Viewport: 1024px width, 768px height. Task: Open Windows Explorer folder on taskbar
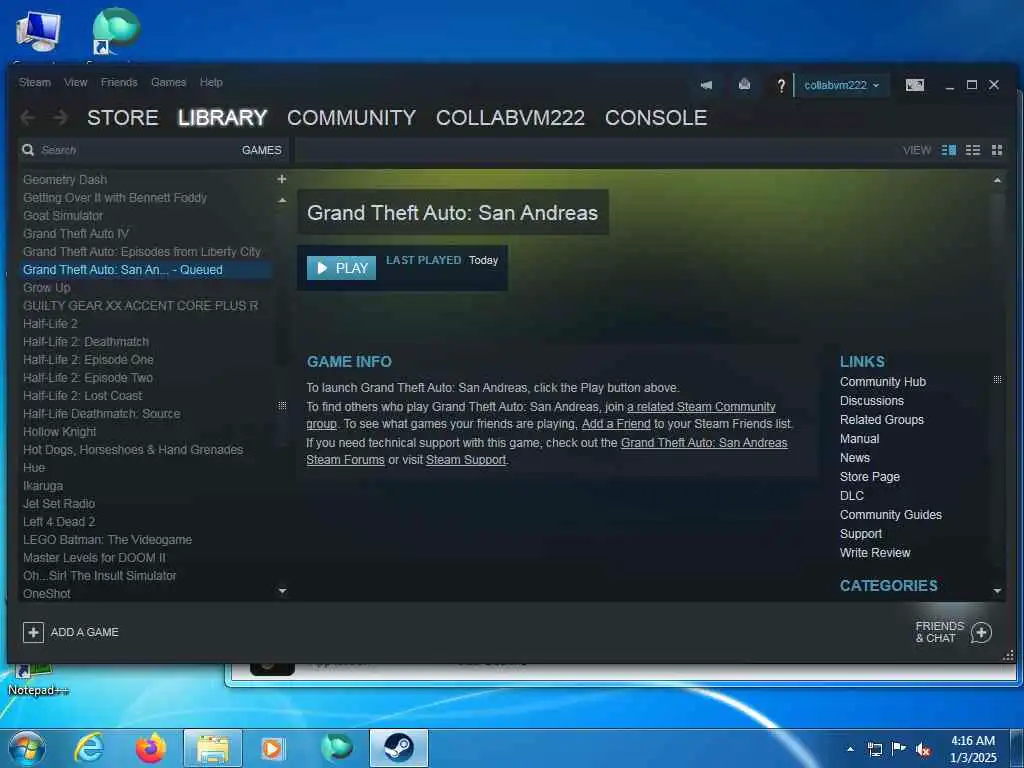213,748
